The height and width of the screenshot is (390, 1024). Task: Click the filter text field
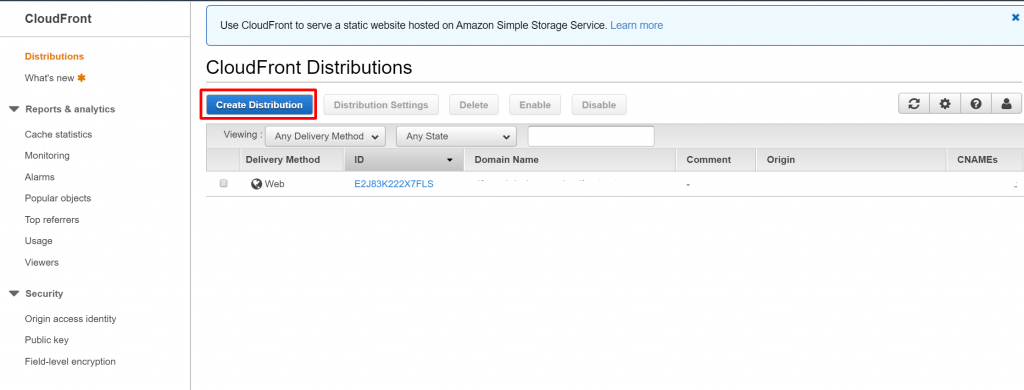click(x=591, y=137)
